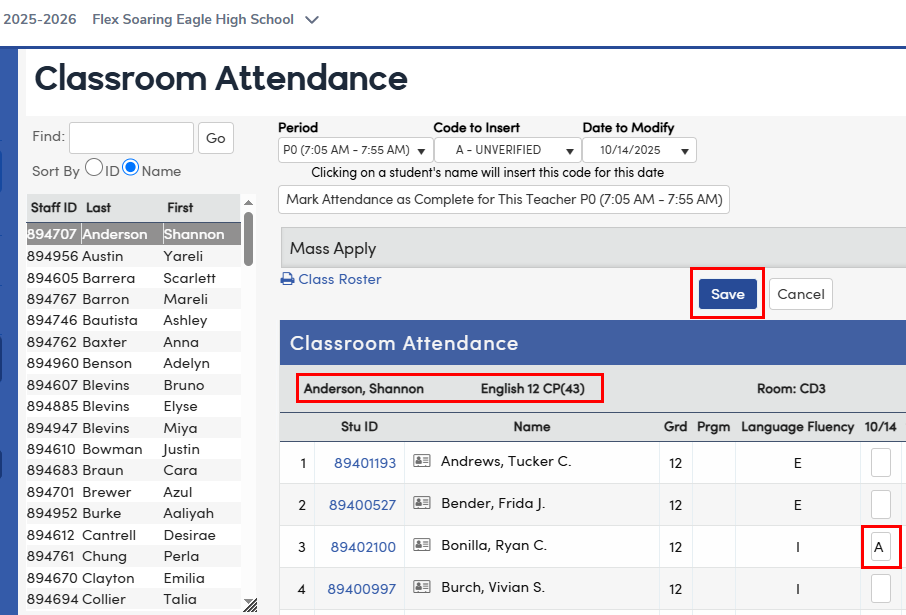
Task: Open ID card icon for Andrews, Tucker C.
Action: [x=422, y=461]
